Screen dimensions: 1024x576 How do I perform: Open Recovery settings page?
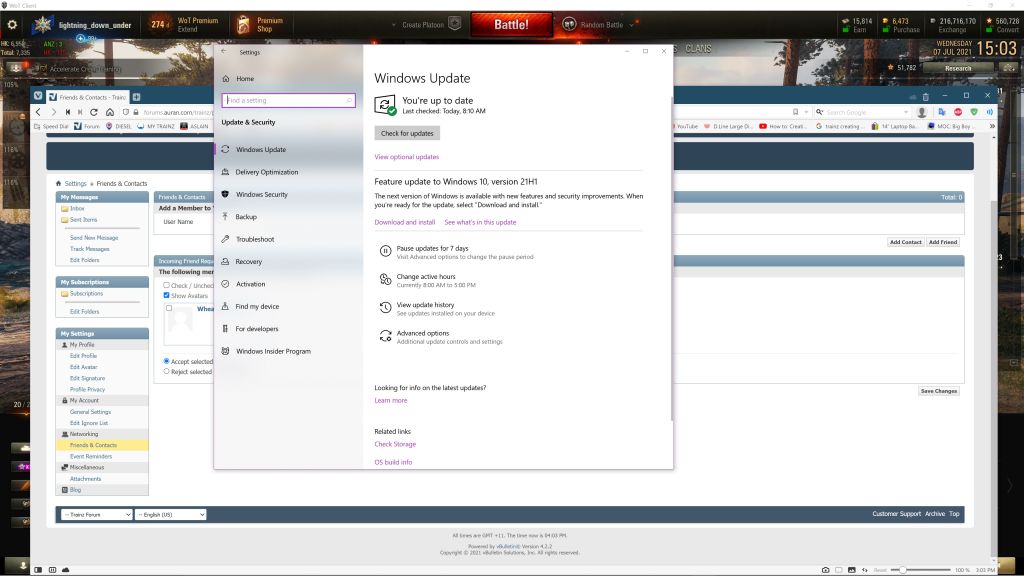(248, 261)
